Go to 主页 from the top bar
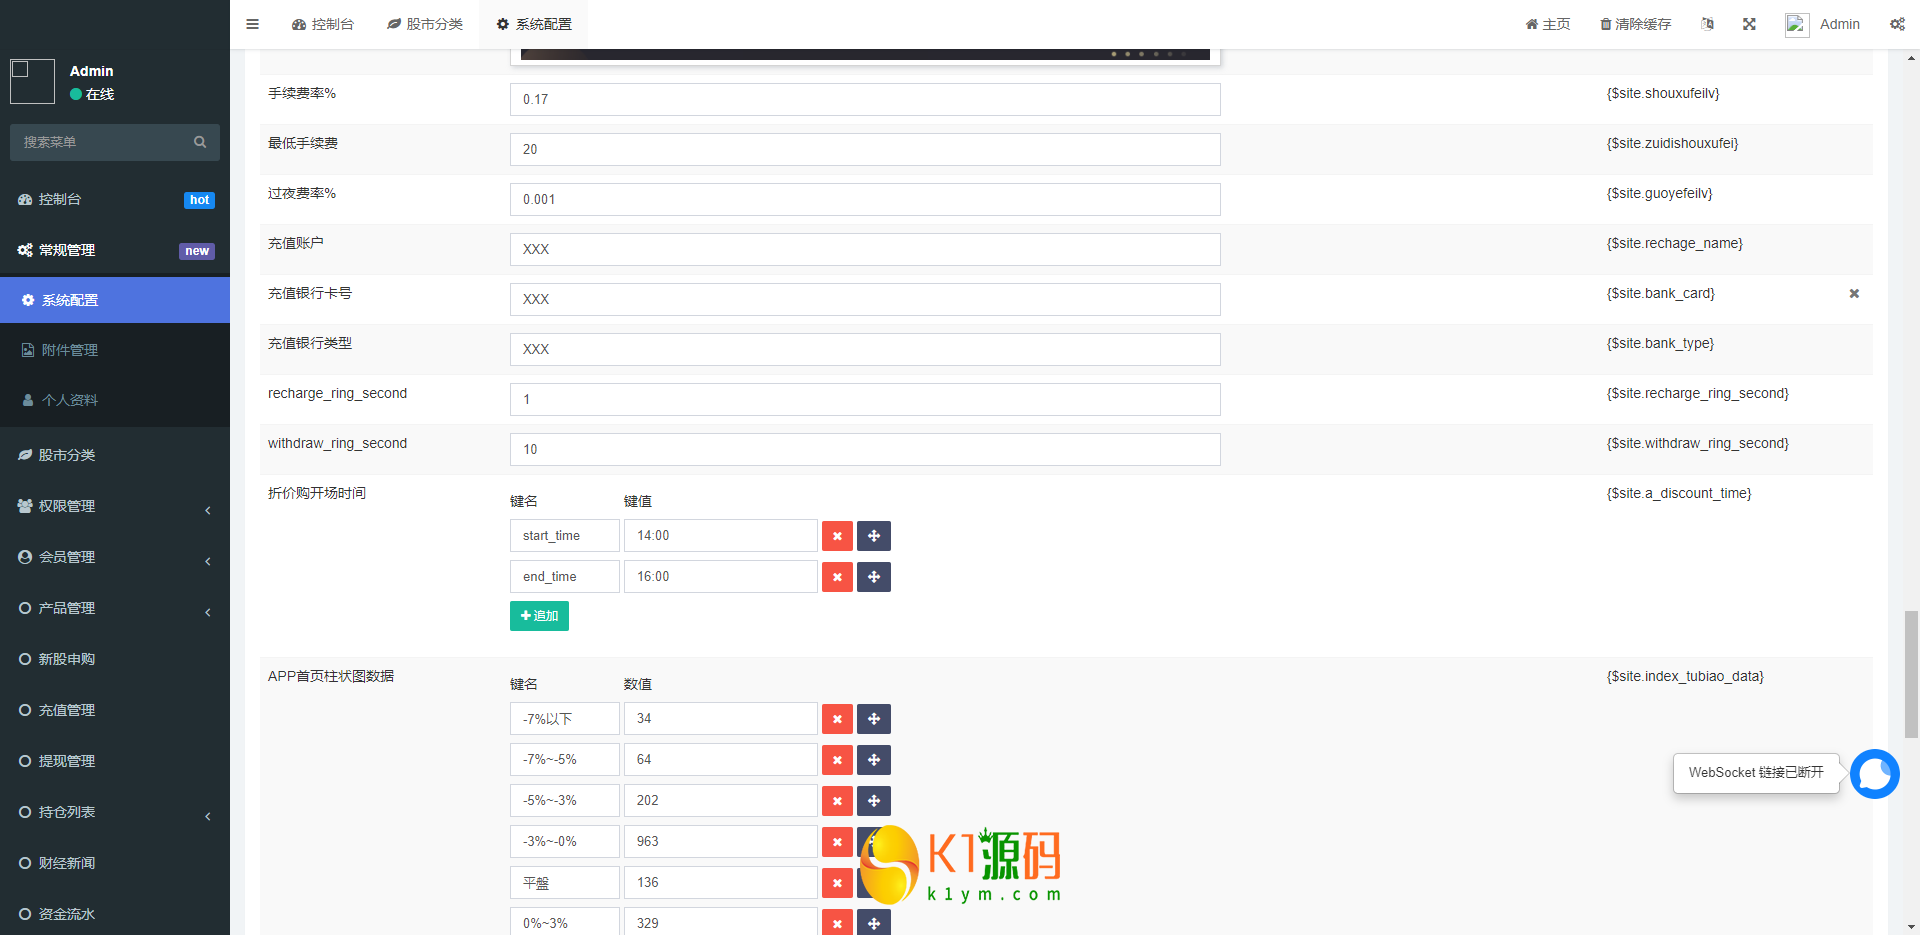The image size is (1920, 935). [1547, 24]
